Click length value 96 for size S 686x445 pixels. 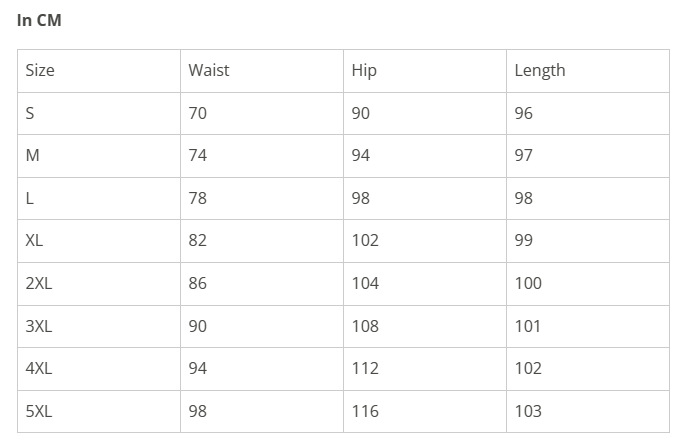coord(524,113)
